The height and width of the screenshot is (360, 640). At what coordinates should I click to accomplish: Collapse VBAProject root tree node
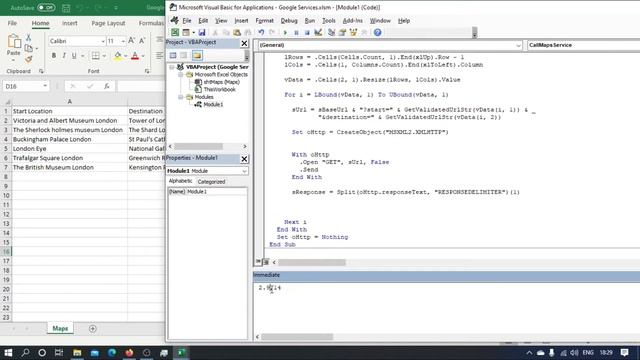172,67
